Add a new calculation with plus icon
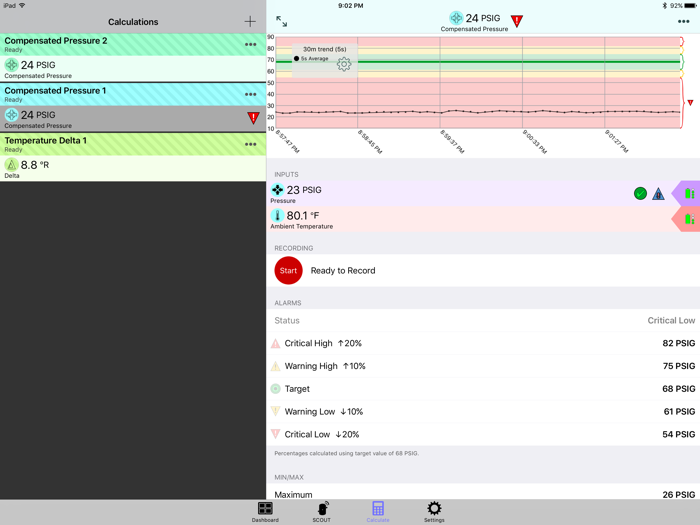 (250, 21)
